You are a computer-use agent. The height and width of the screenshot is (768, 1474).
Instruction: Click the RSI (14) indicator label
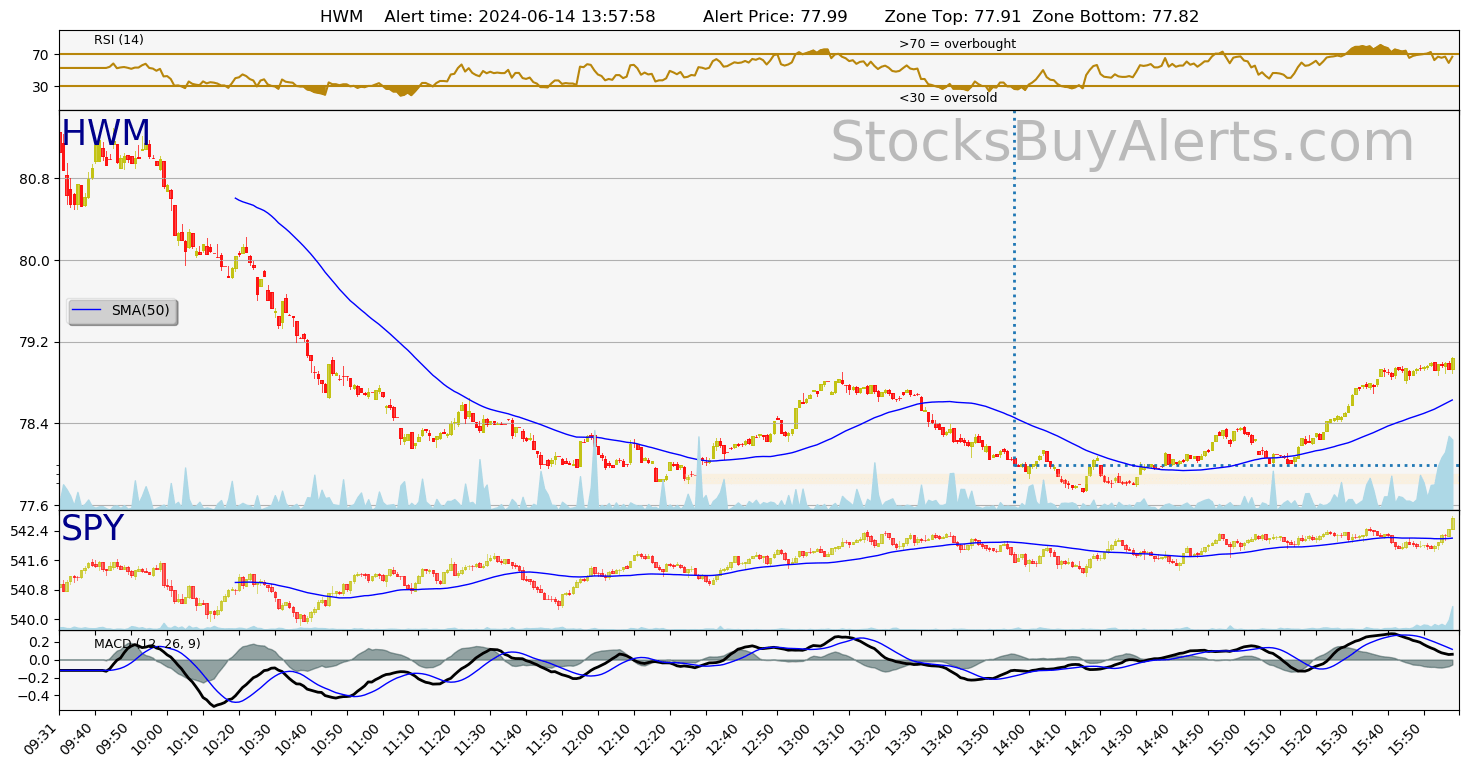coord(119,40)
